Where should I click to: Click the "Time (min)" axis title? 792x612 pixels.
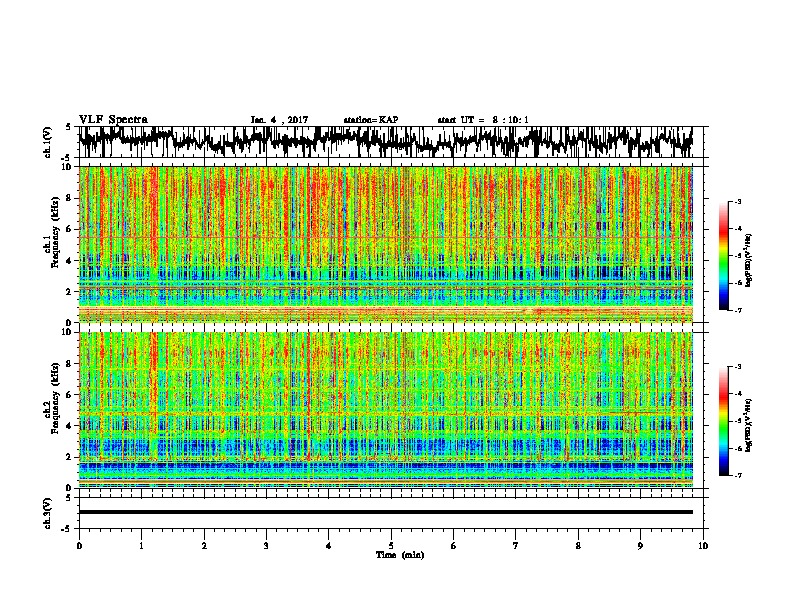400,555
